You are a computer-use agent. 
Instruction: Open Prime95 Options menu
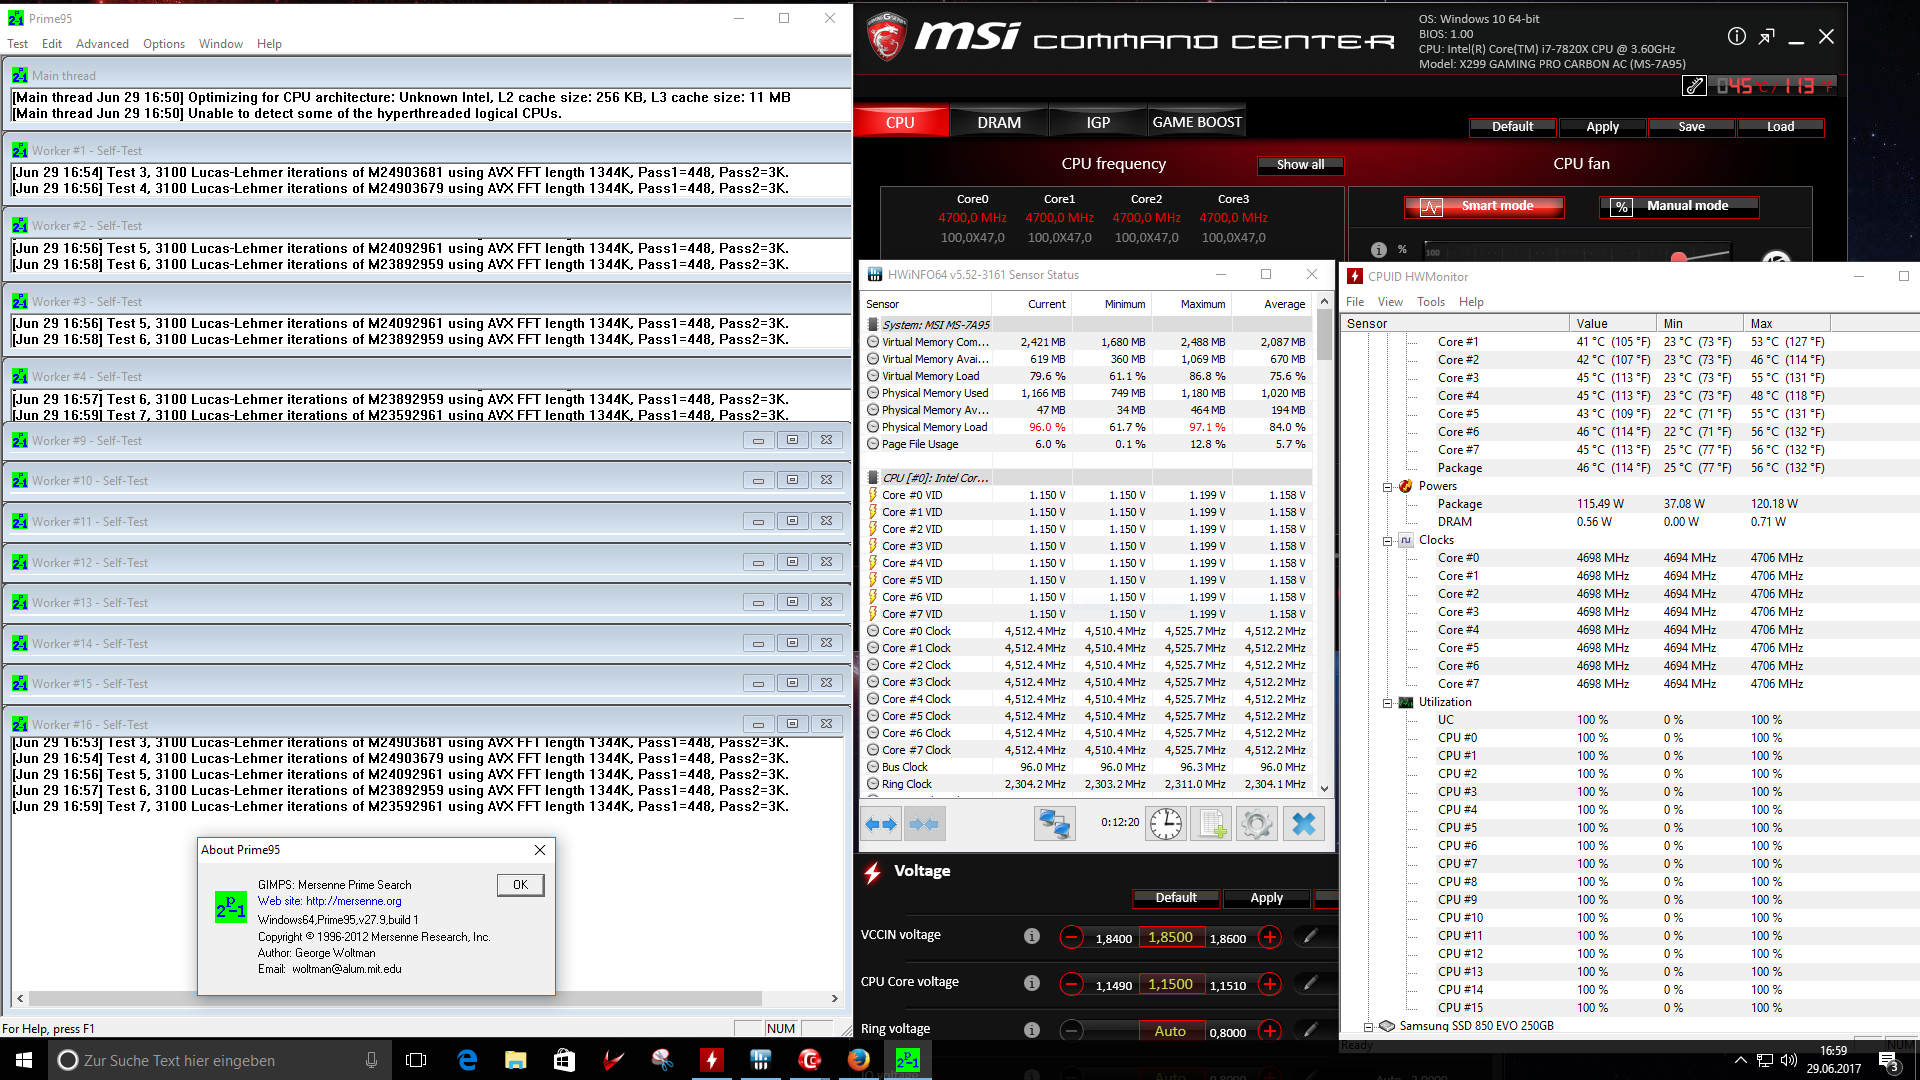[x=164, y=44]
